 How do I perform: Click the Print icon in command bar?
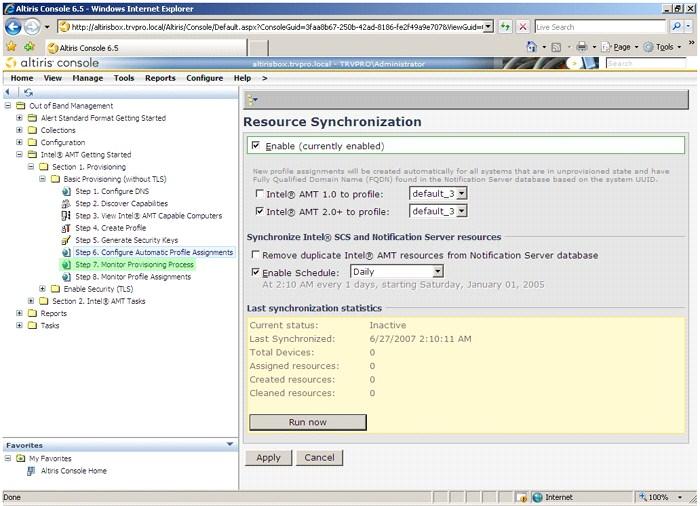pyautogui.click(x=581, y=47)
